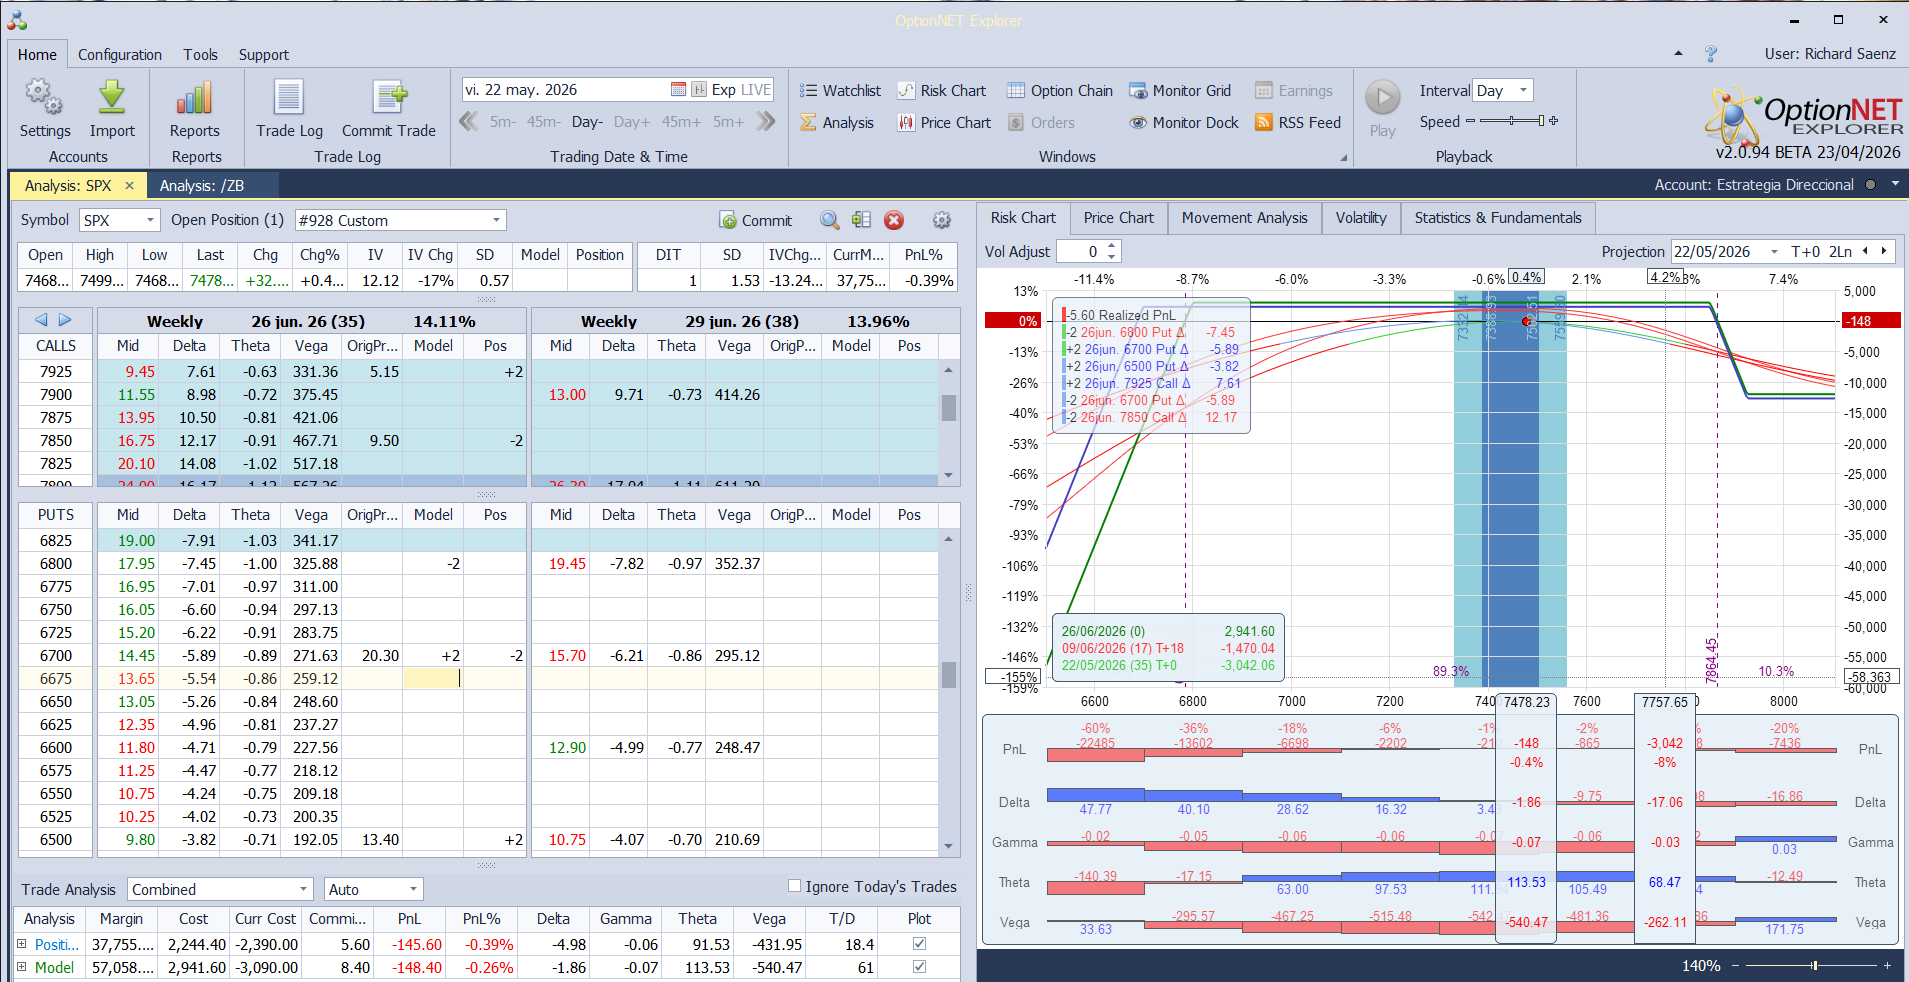The image size is (1909, 982).
Task: Click the playback Speed slider
Action: coord(1512,121)
